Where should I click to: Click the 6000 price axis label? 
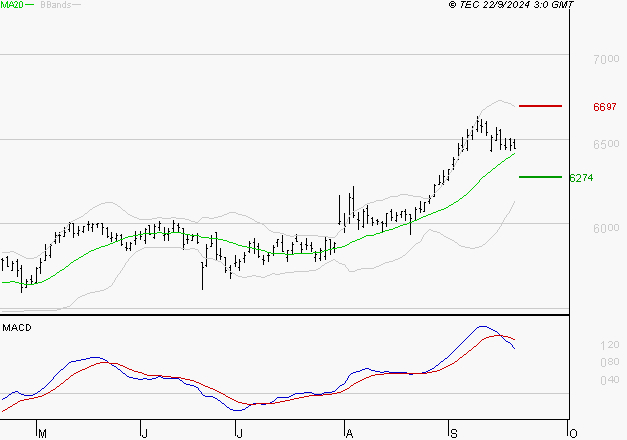click(606, 228)
